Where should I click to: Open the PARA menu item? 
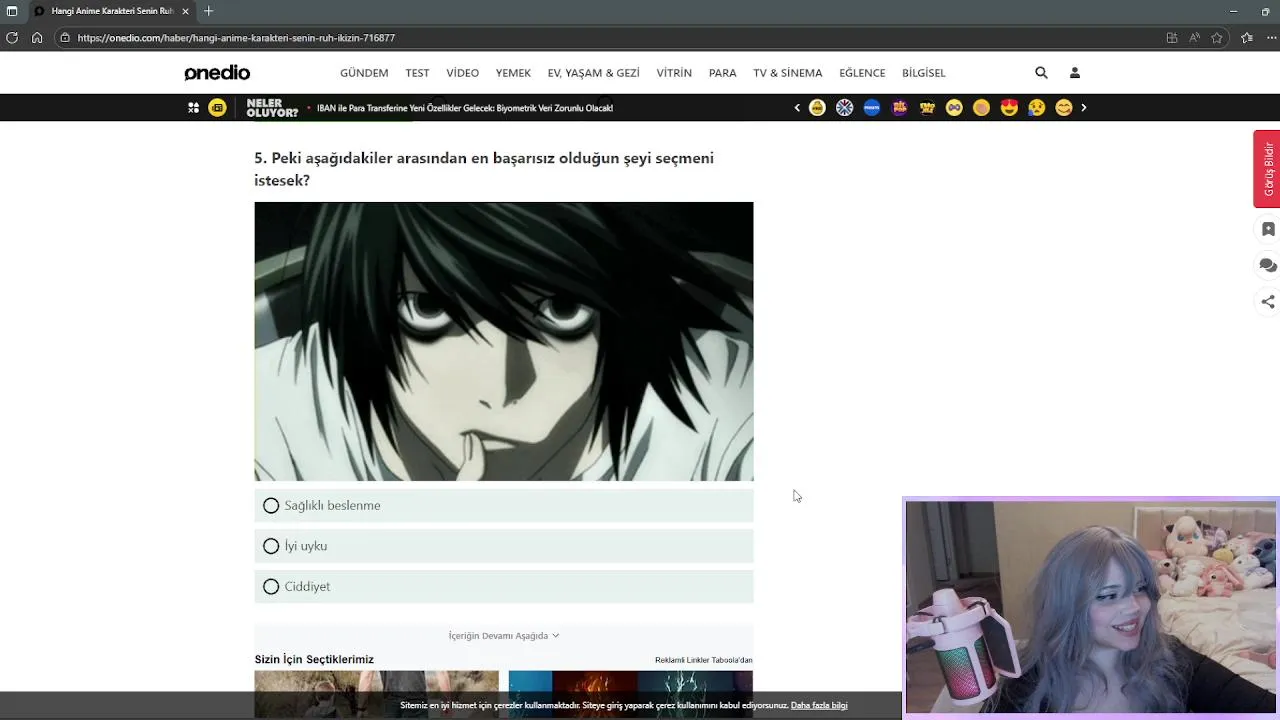(723, 73)
